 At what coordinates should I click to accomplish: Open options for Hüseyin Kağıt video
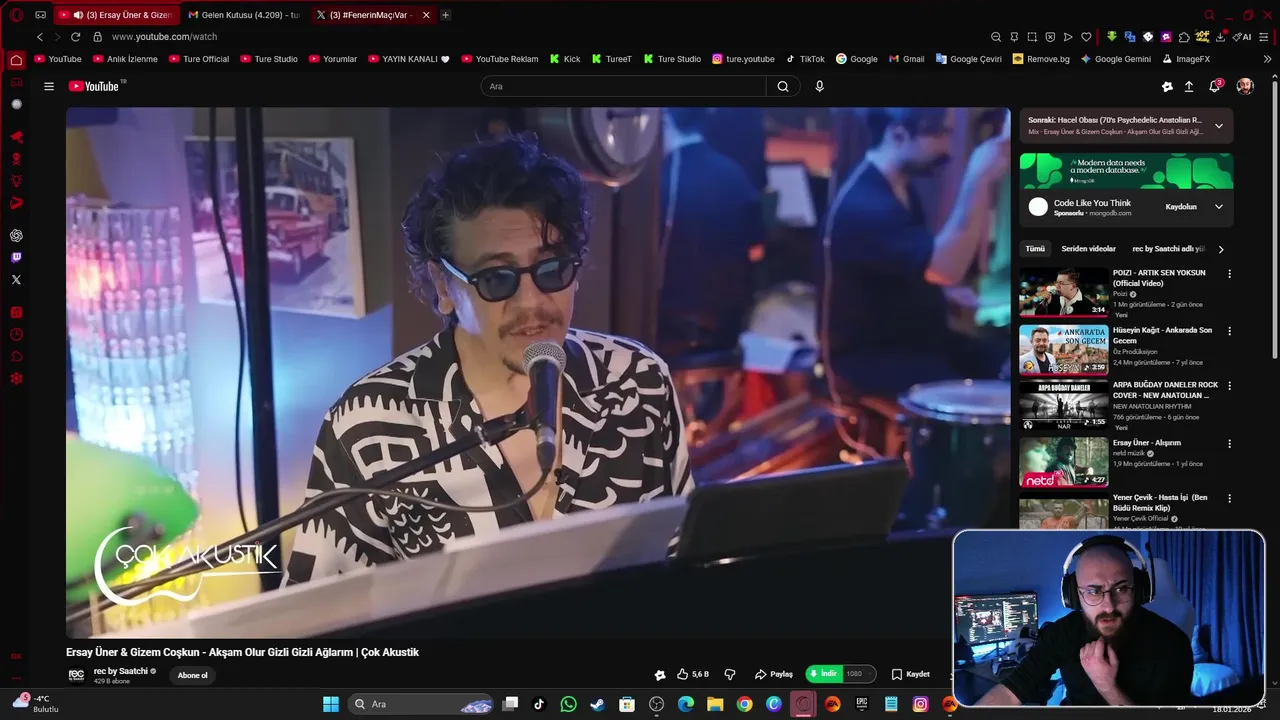pyautogui.click(x=1229, y=331)
